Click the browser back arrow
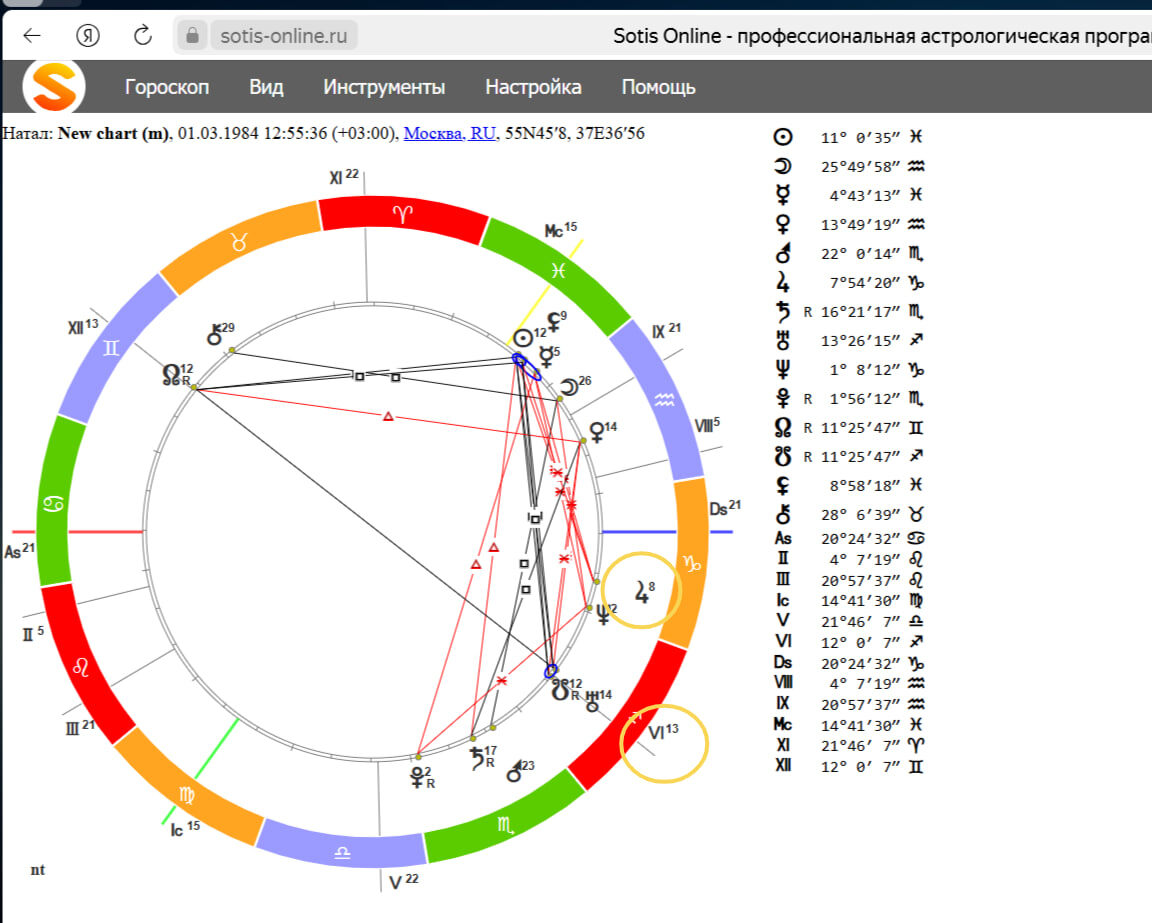Image resolution: width=1152 pixels, height=923 pixels. pyautogui.click(x=32, y=35)
